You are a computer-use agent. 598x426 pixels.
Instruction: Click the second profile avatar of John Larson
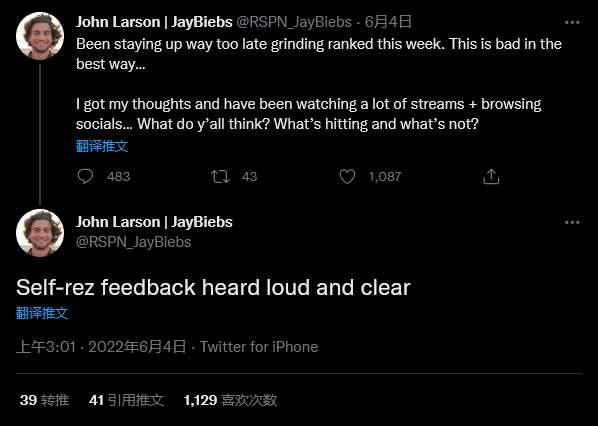click(x=40, y=233)
